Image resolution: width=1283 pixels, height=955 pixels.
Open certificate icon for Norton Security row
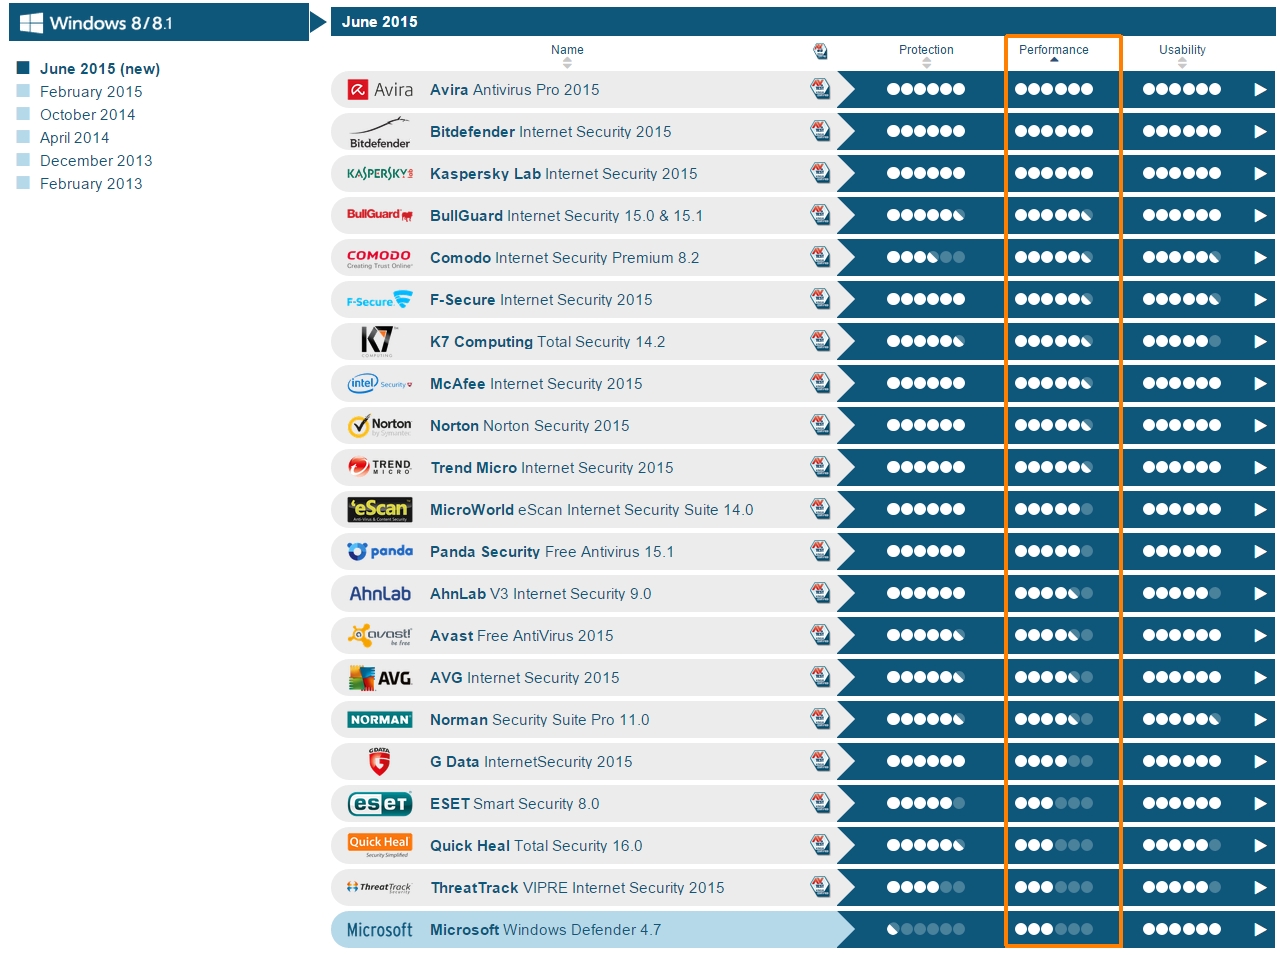pyautogui.click(x=820, y=425)
